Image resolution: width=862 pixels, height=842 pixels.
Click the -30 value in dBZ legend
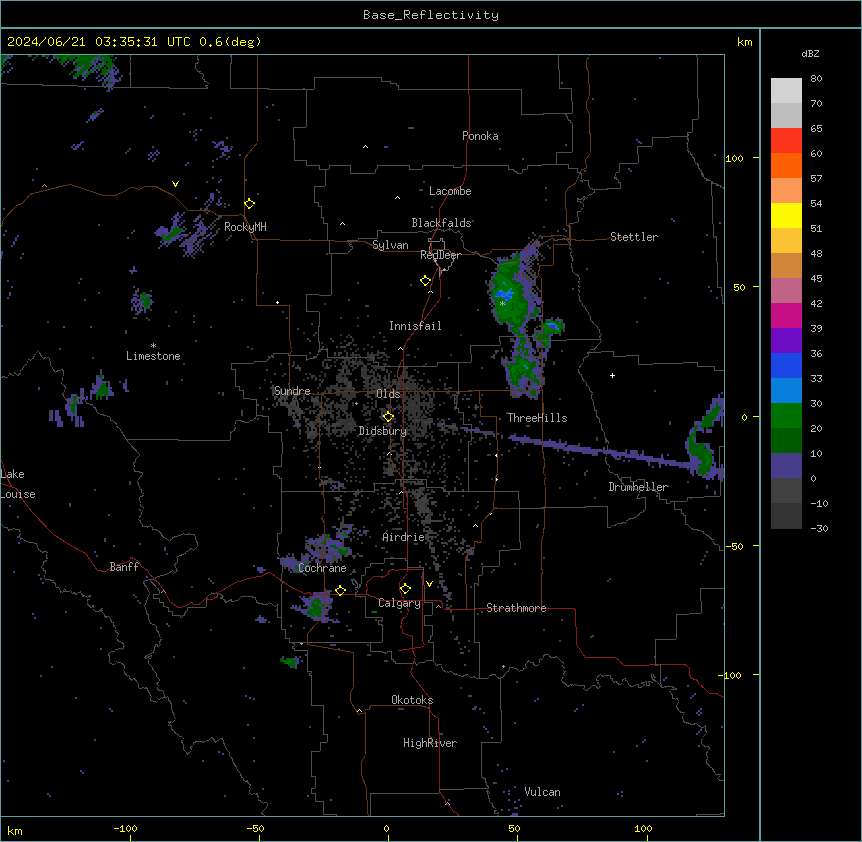(x=819, y=528)
